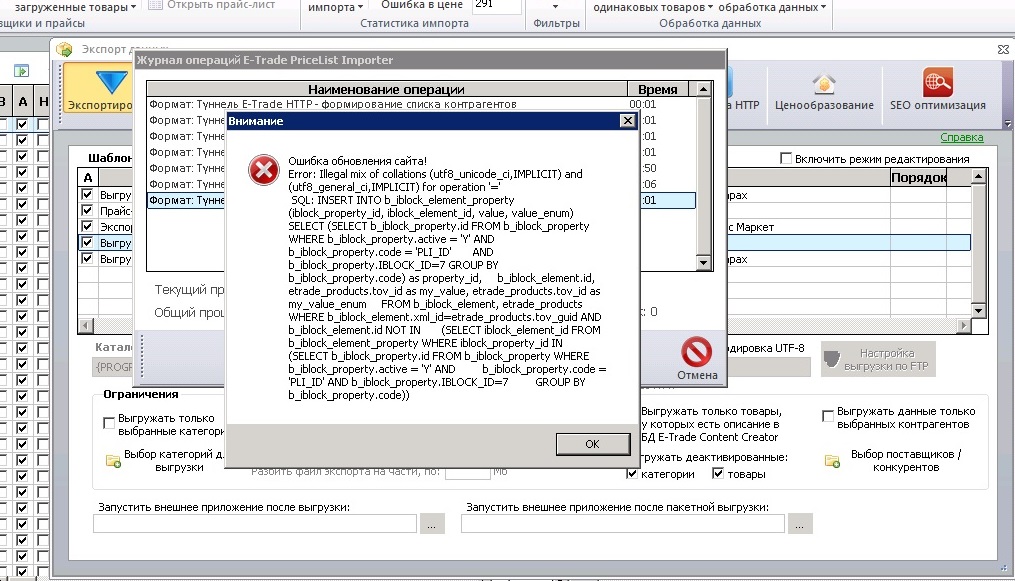Open одинаковых товаров dropdown
This screenshot has width=1015, height=581.
(652, 7)
